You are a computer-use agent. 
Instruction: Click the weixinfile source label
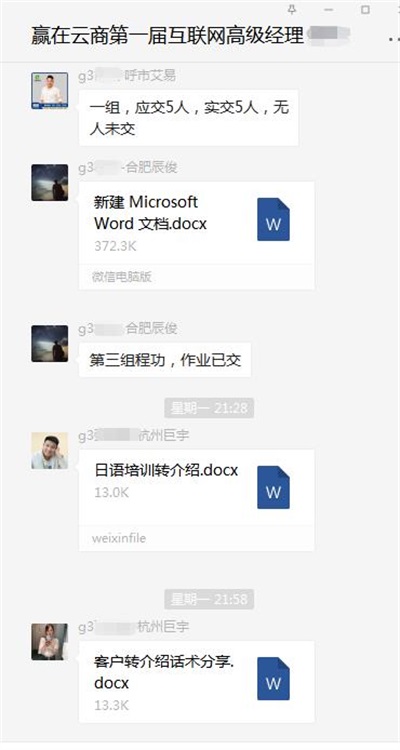(119, 538)
